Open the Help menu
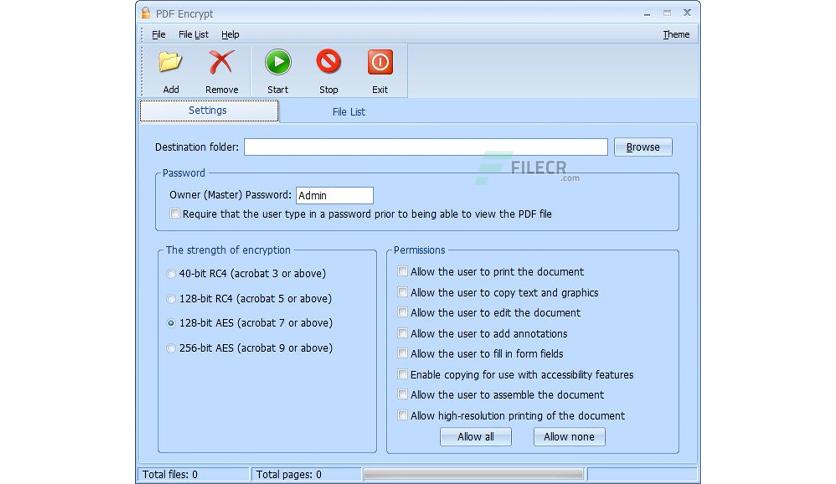836x484 pixels. pos(230,35)
